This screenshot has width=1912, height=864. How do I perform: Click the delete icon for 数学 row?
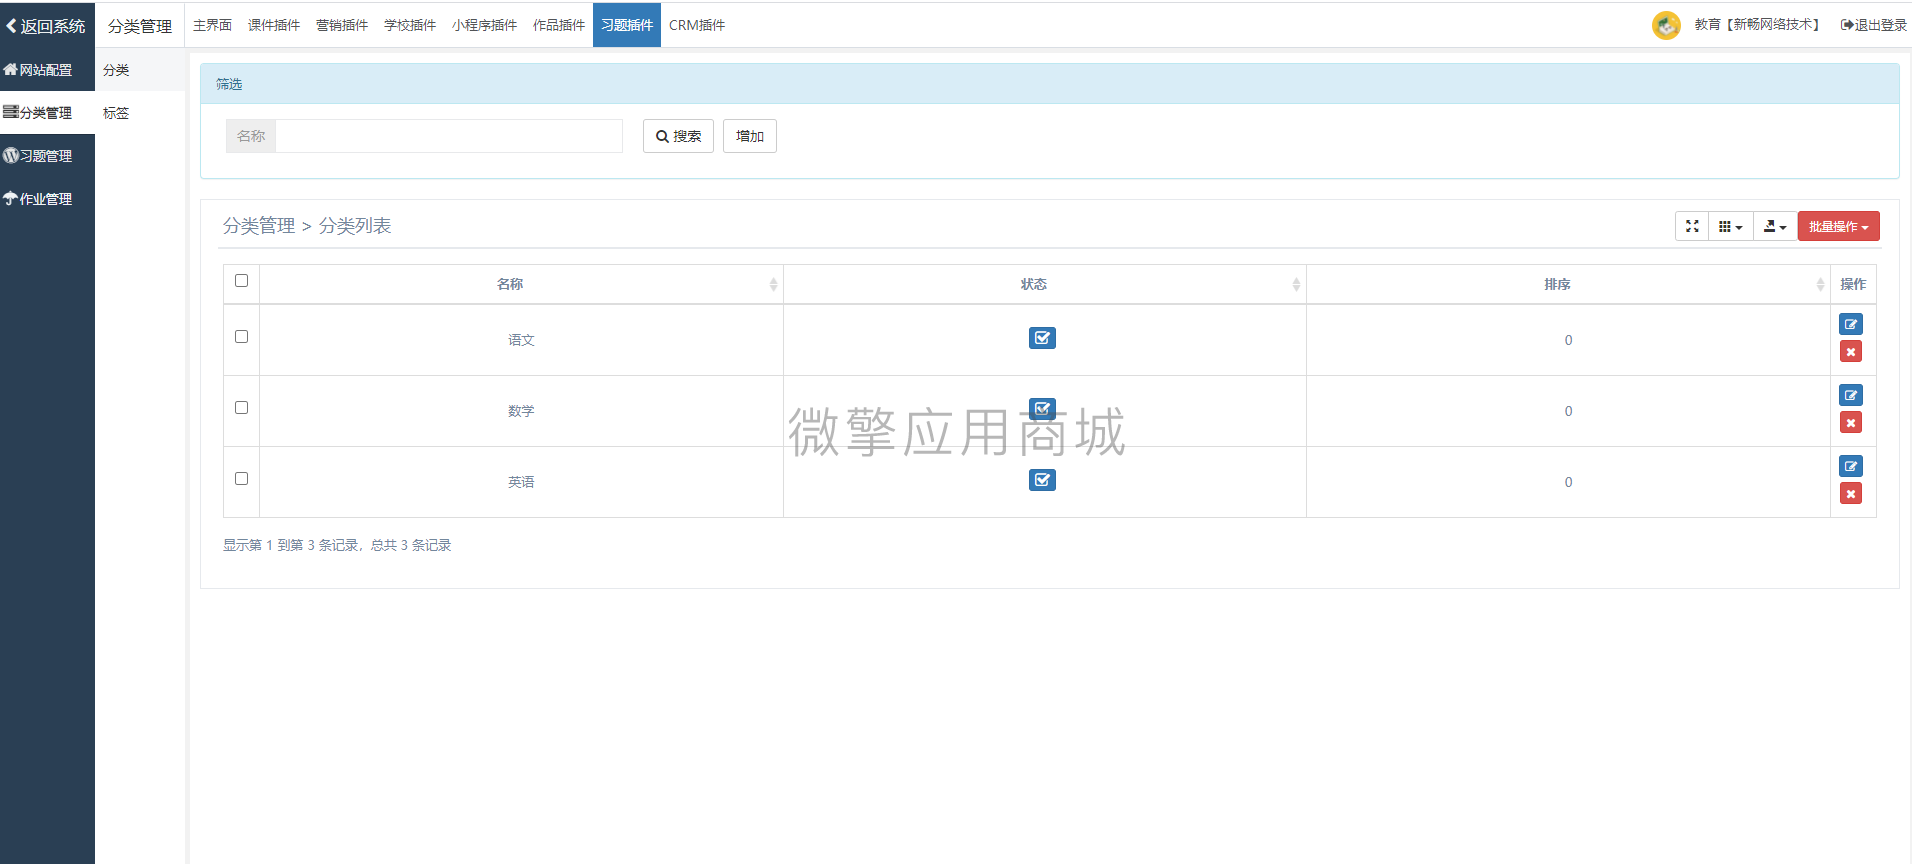(1851, 423)
